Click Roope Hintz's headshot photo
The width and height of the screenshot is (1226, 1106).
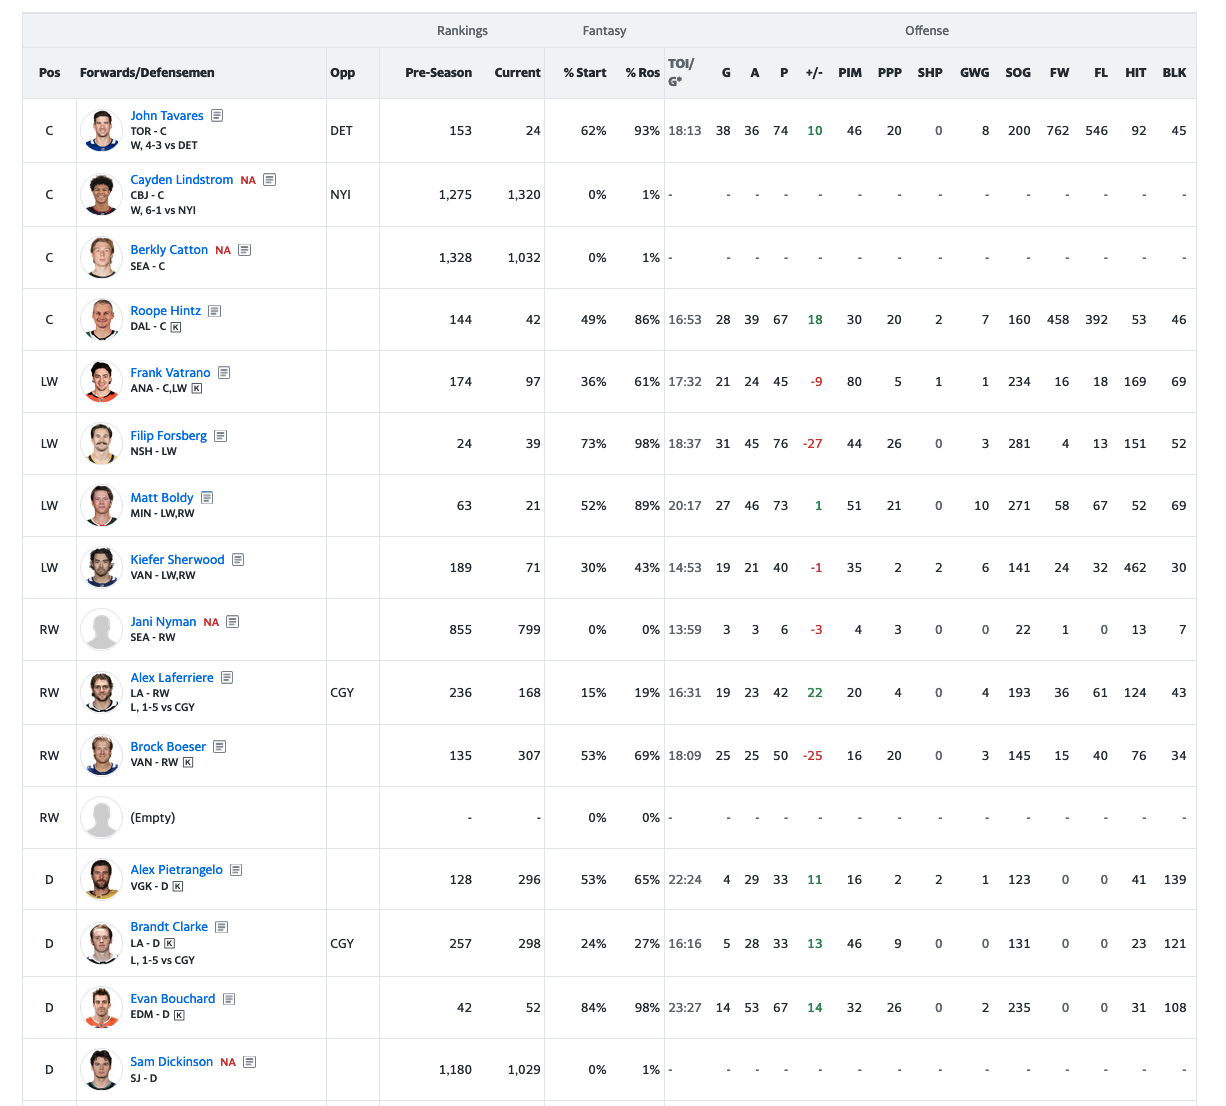pos(101,320)
